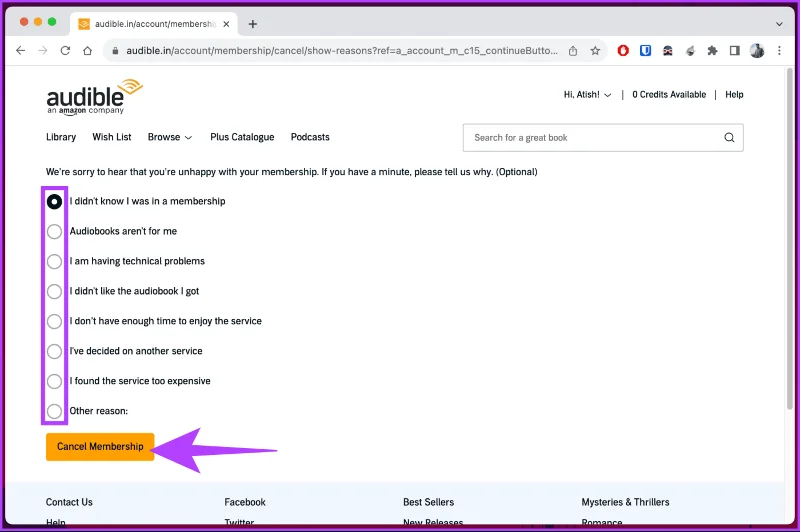This screenshot has width=800, height=532.
Task: View "0 Credits Available" link
Action: point(669,94)
